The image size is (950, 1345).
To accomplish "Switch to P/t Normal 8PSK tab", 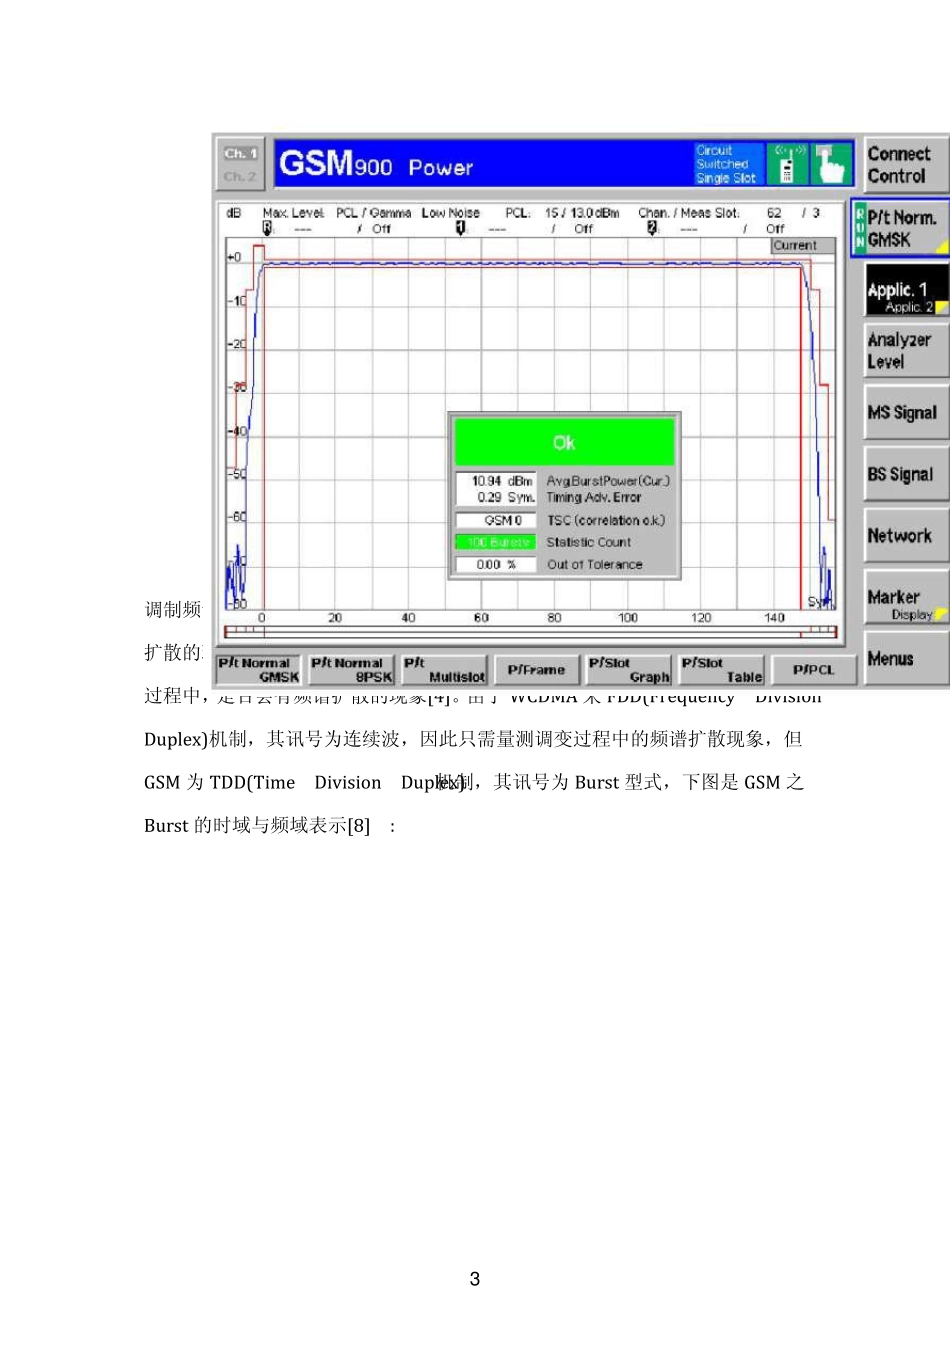I will tap(352, 670).
